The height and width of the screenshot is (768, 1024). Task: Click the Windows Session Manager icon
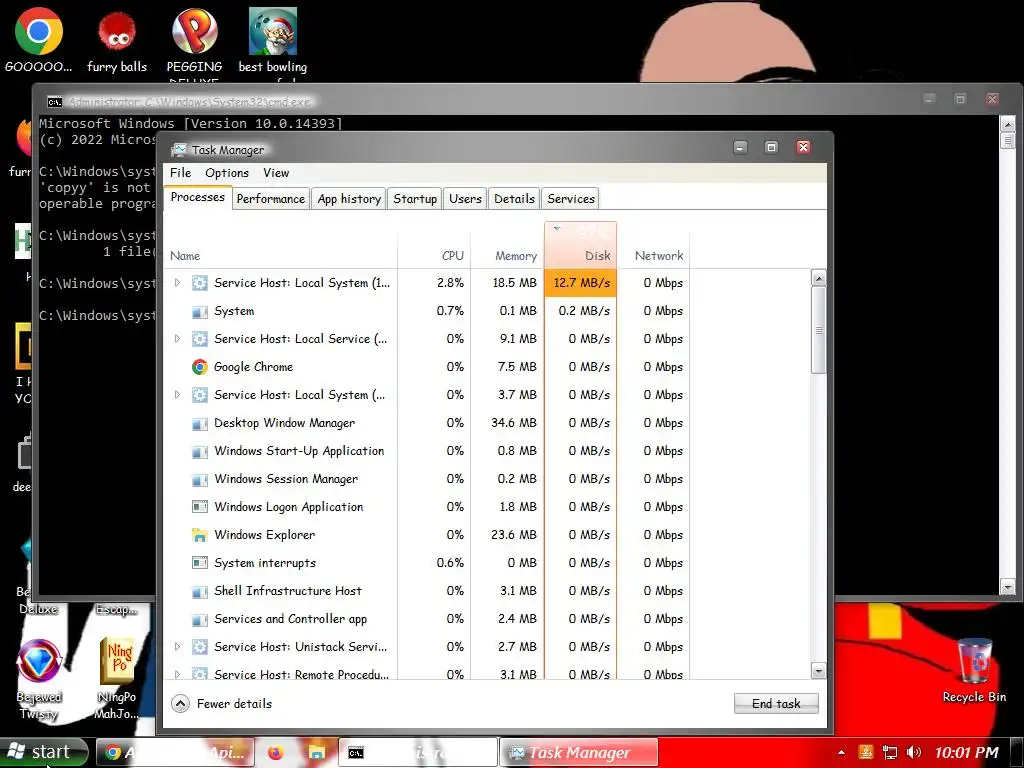[200, 479]
